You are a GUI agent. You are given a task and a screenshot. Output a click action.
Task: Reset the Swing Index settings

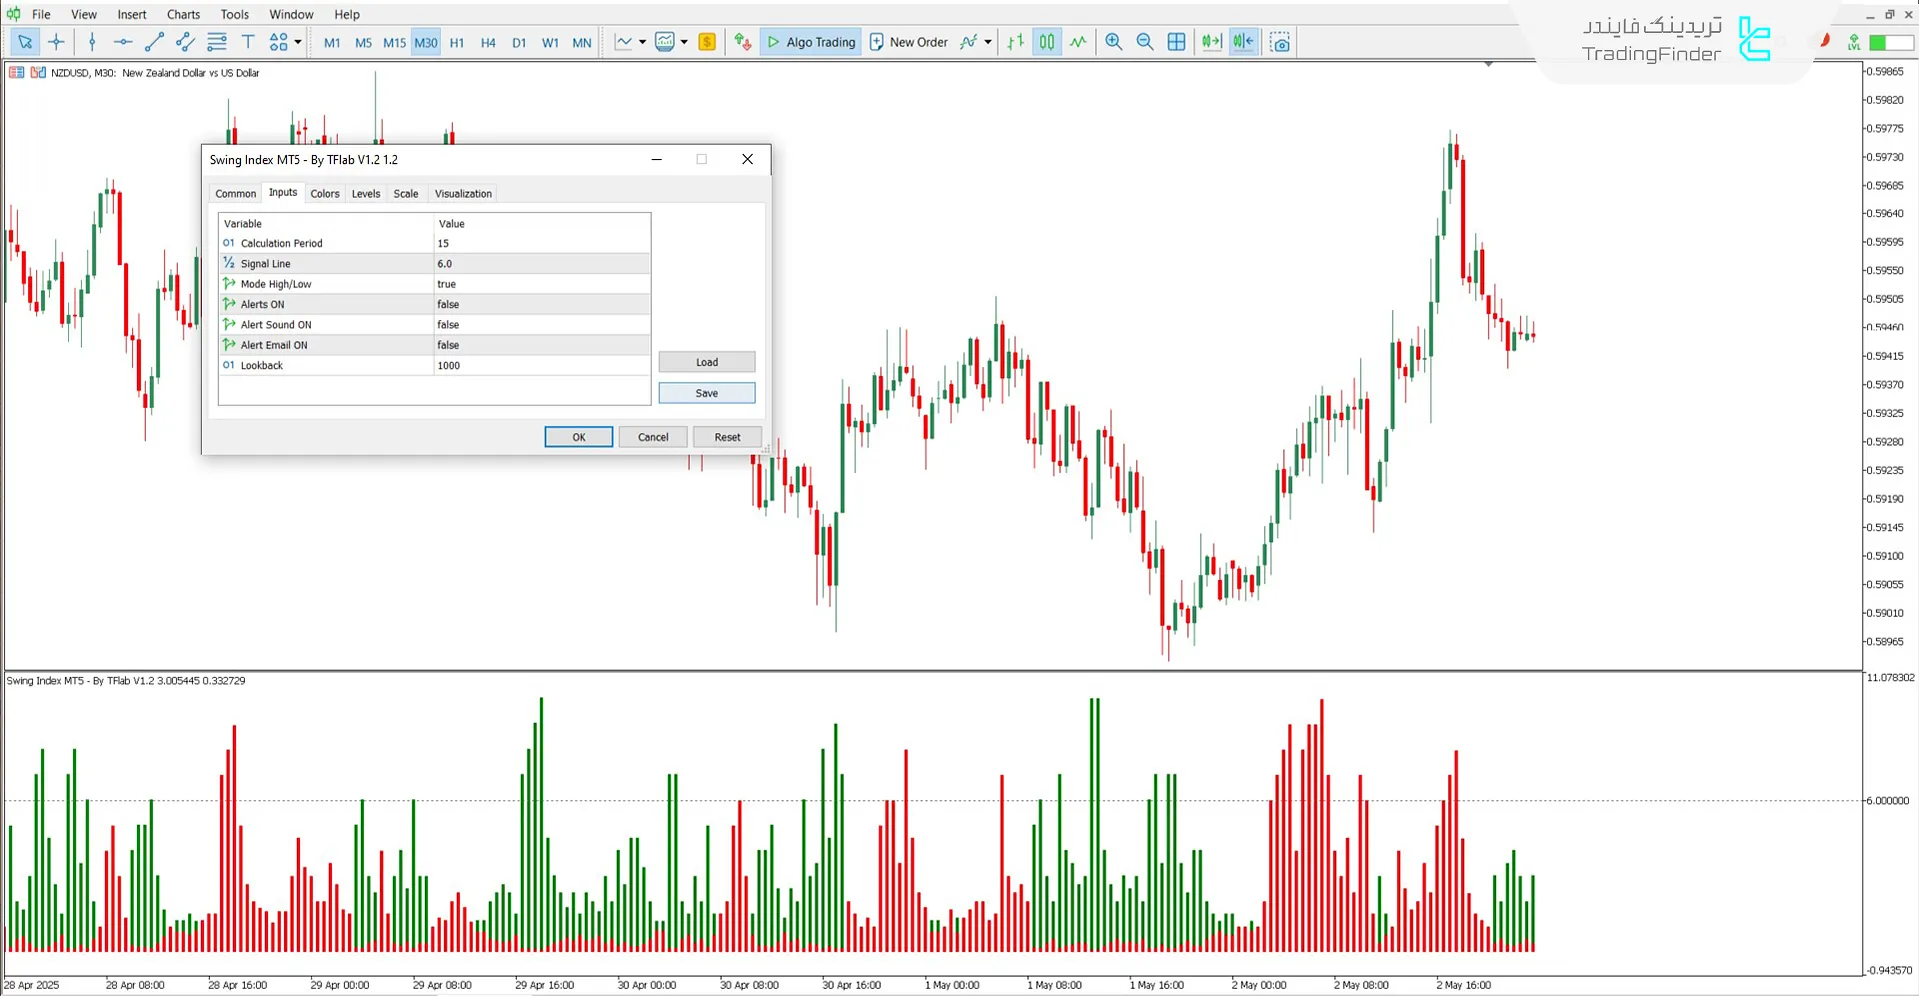[727, 437]
